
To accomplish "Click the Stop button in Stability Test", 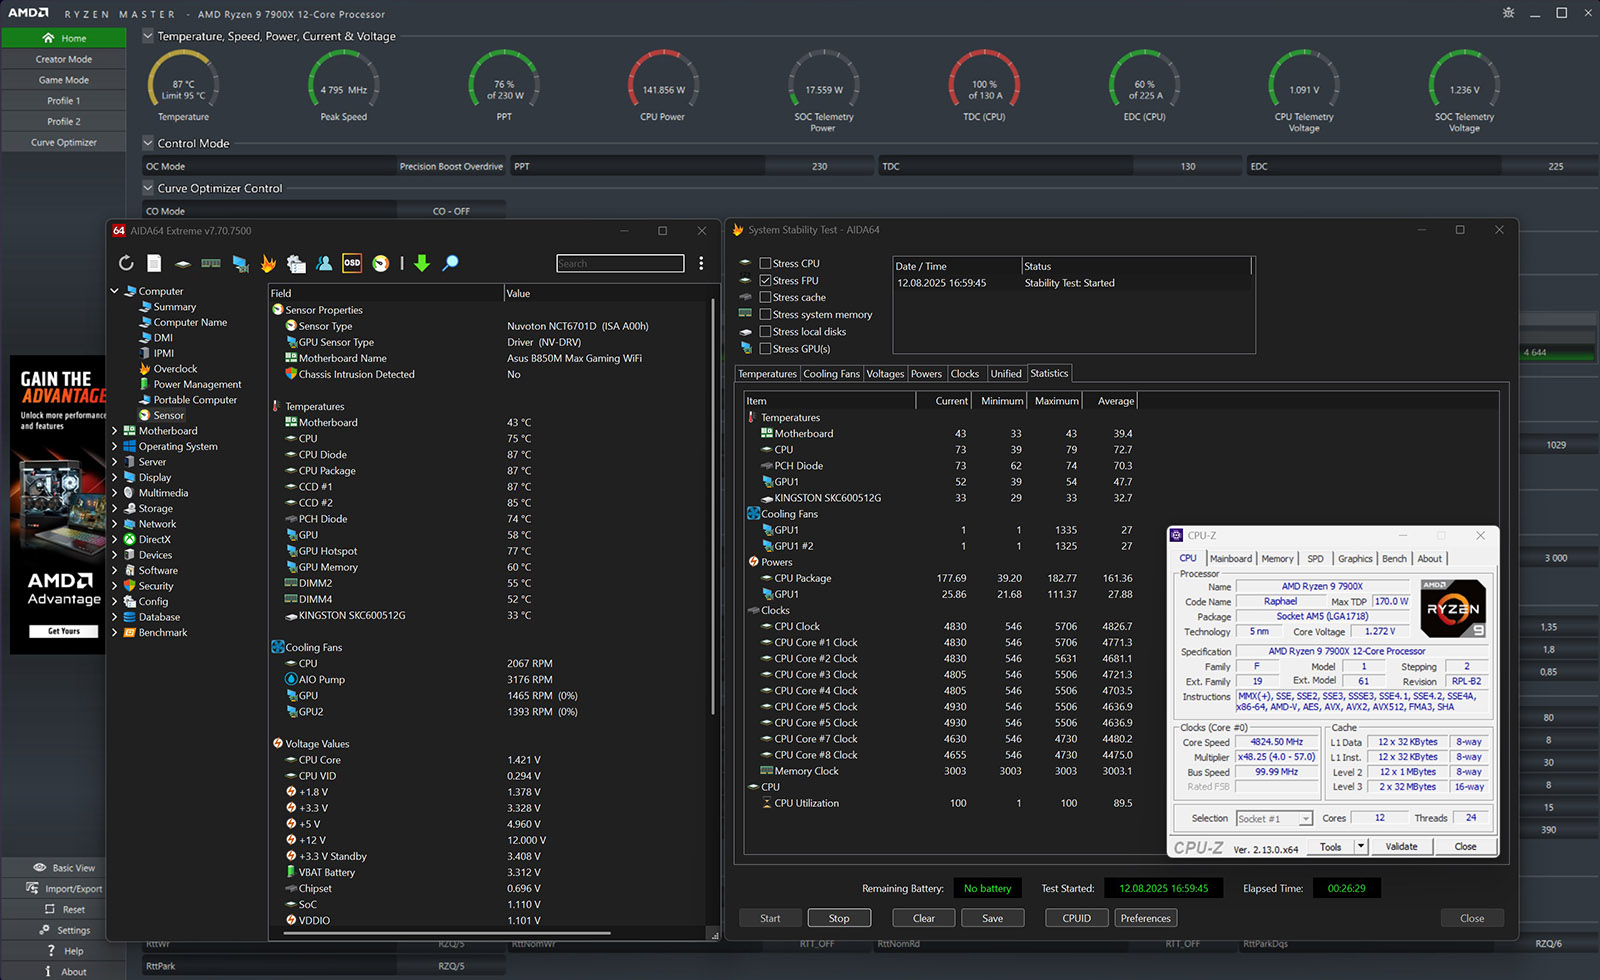I will 839,918.
